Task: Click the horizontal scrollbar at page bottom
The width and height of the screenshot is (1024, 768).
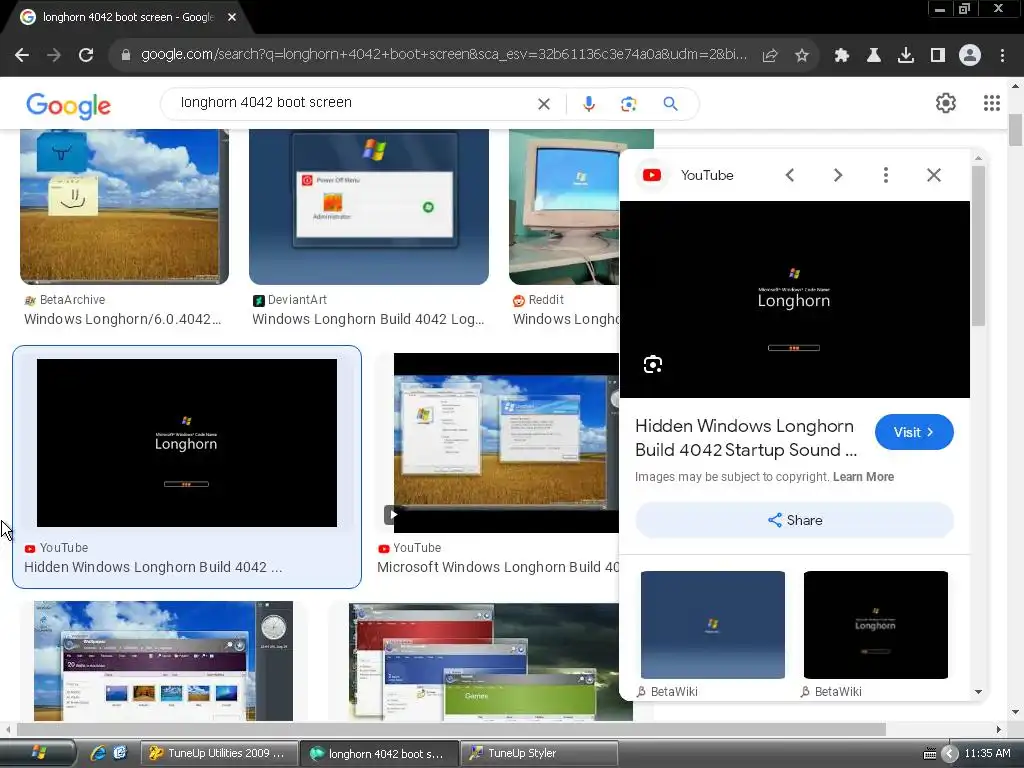Action: click(x=451, y=729)
